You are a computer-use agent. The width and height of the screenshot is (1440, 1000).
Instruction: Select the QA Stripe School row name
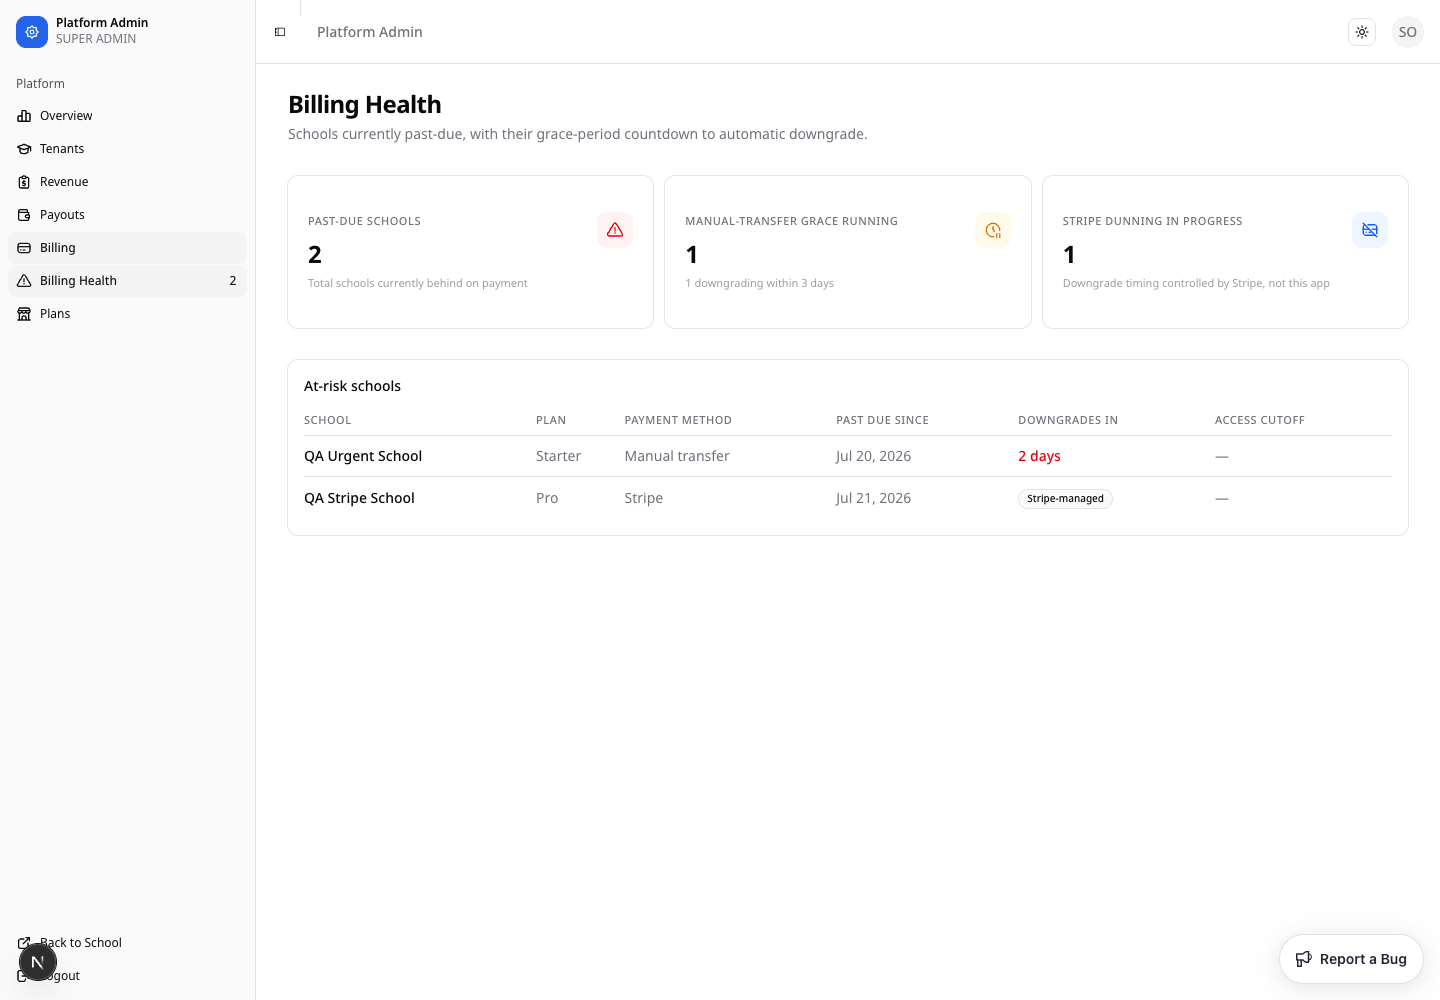pos(359,498)
